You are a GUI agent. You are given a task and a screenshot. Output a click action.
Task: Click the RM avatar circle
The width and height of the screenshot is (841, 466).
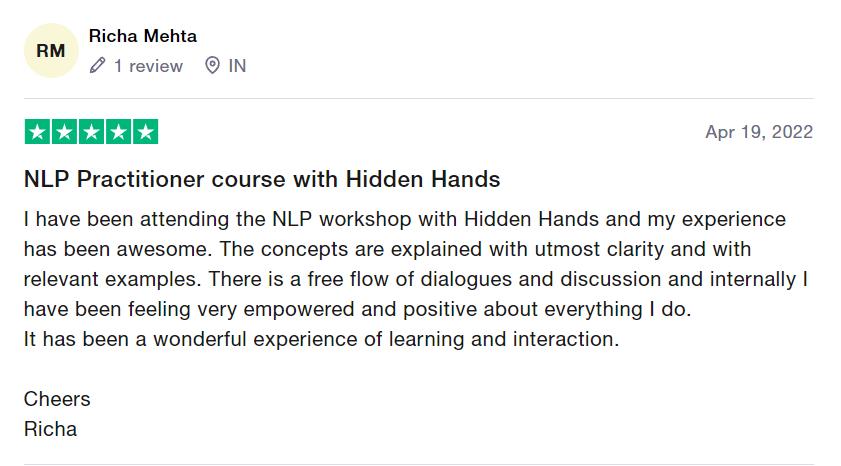pyautogui.click(x=51, y=50)
